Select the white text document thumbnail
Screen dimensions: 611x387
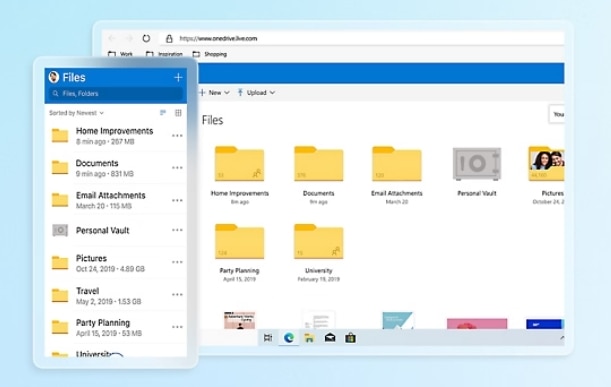319,320
